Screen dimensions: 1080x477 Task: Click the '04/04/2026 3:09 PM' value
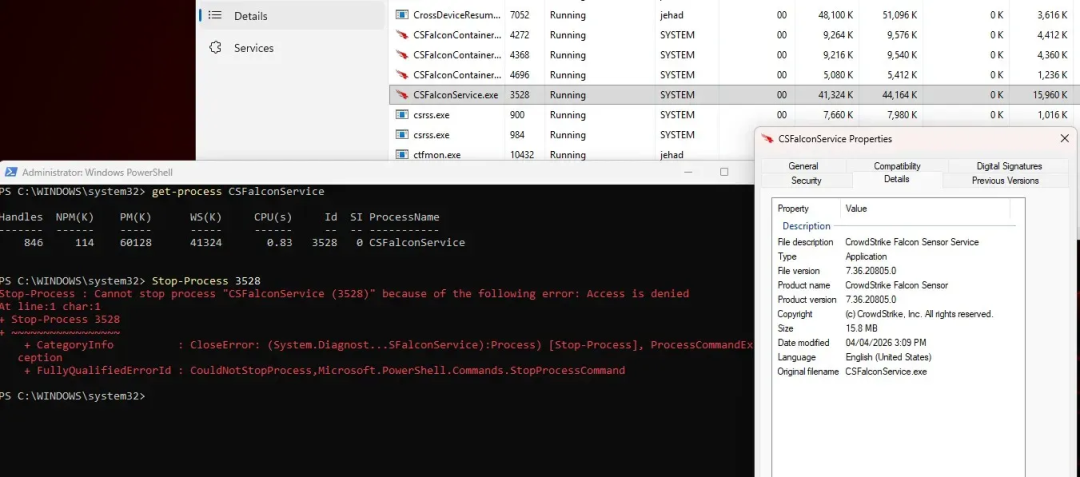pos(886,343)
